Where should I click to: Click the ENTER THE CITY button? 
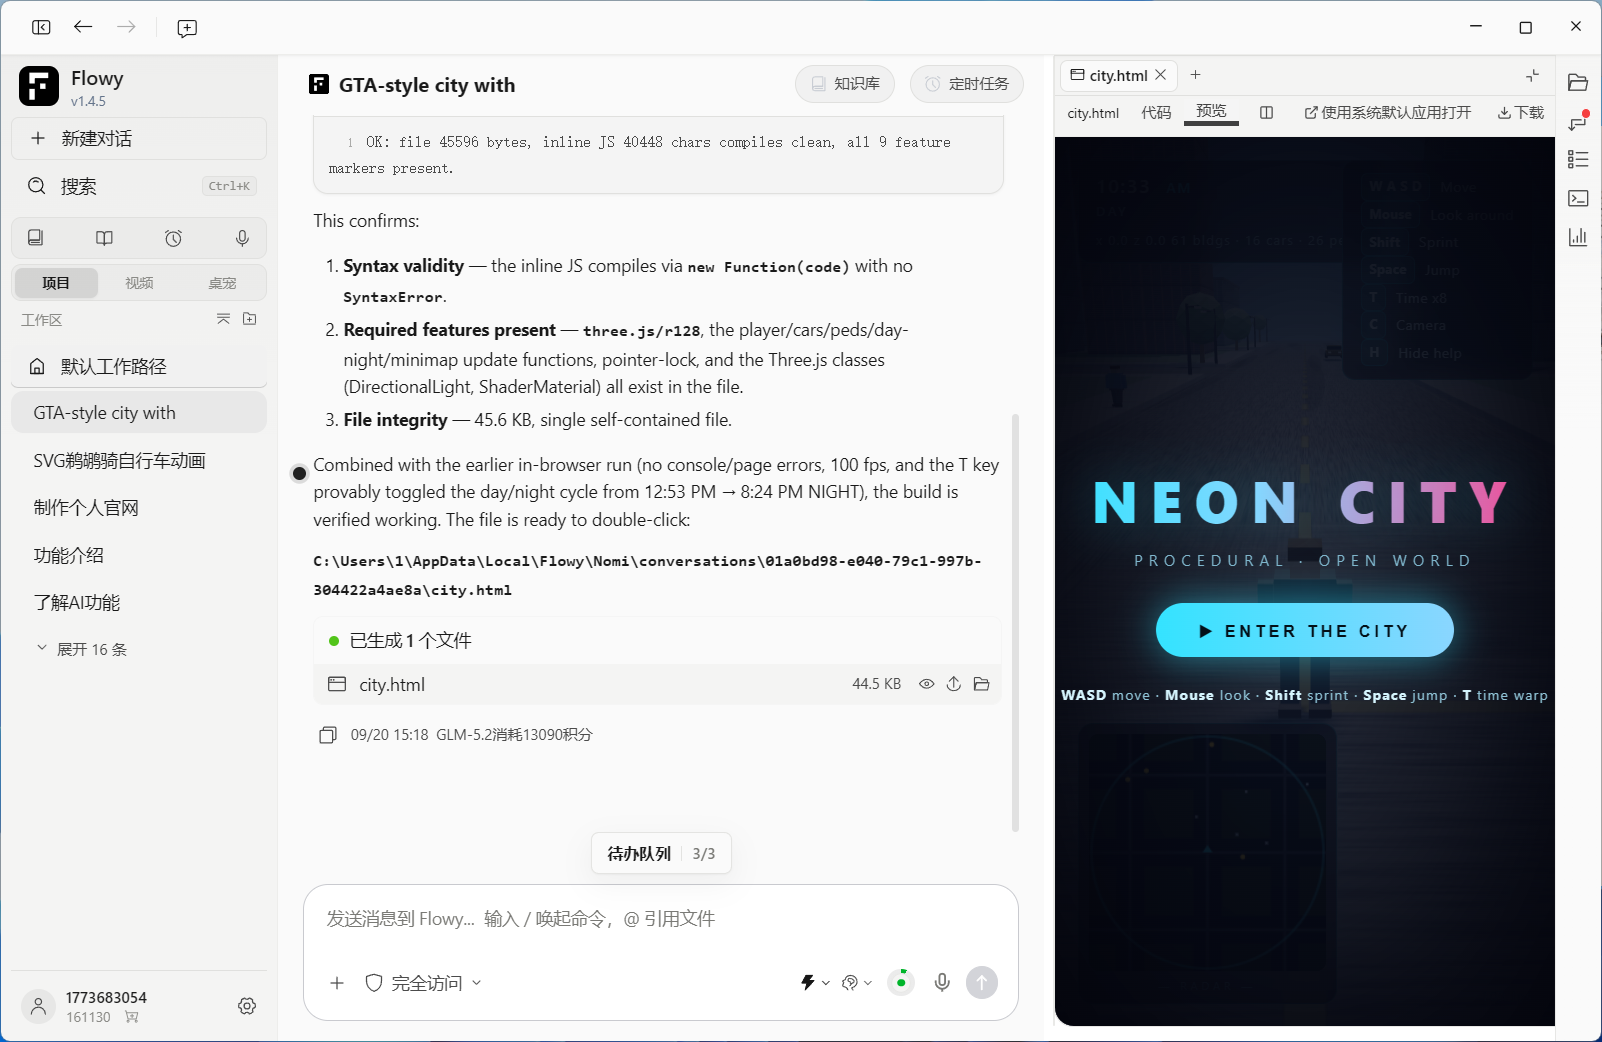[x=1304, y=630]
